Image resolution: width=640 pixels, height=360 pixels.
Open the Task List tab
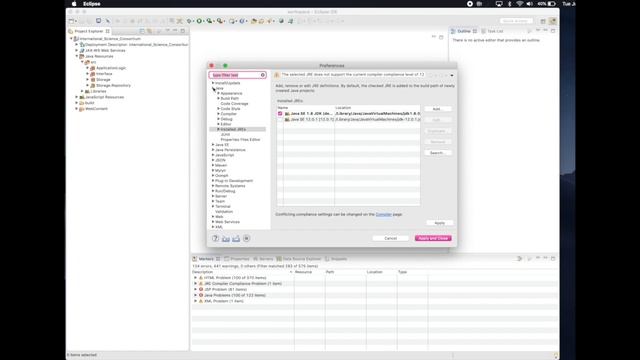pyautogui.click(x=492, y=31)
